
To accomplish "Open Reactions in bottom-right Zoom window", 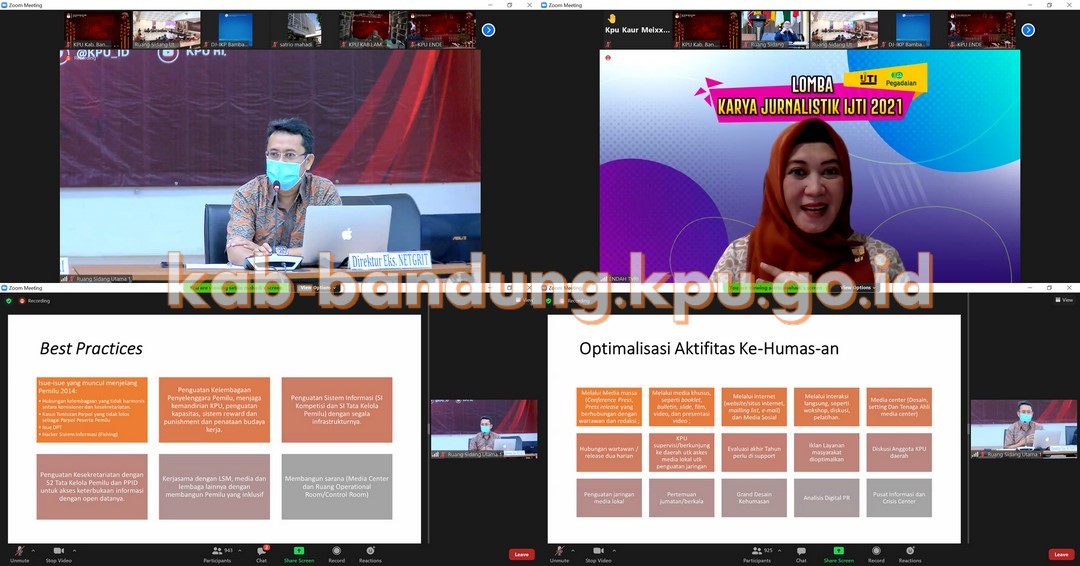I will [x=910, y=552].
